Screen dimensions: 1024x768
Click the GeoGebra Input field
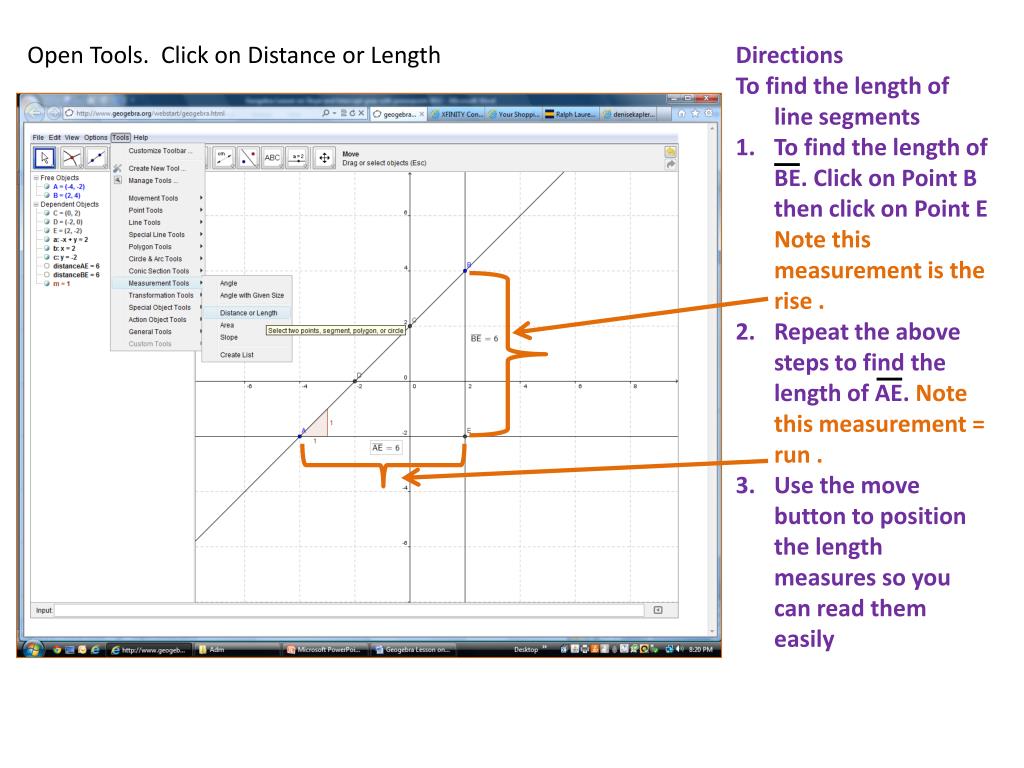(349, 610)
